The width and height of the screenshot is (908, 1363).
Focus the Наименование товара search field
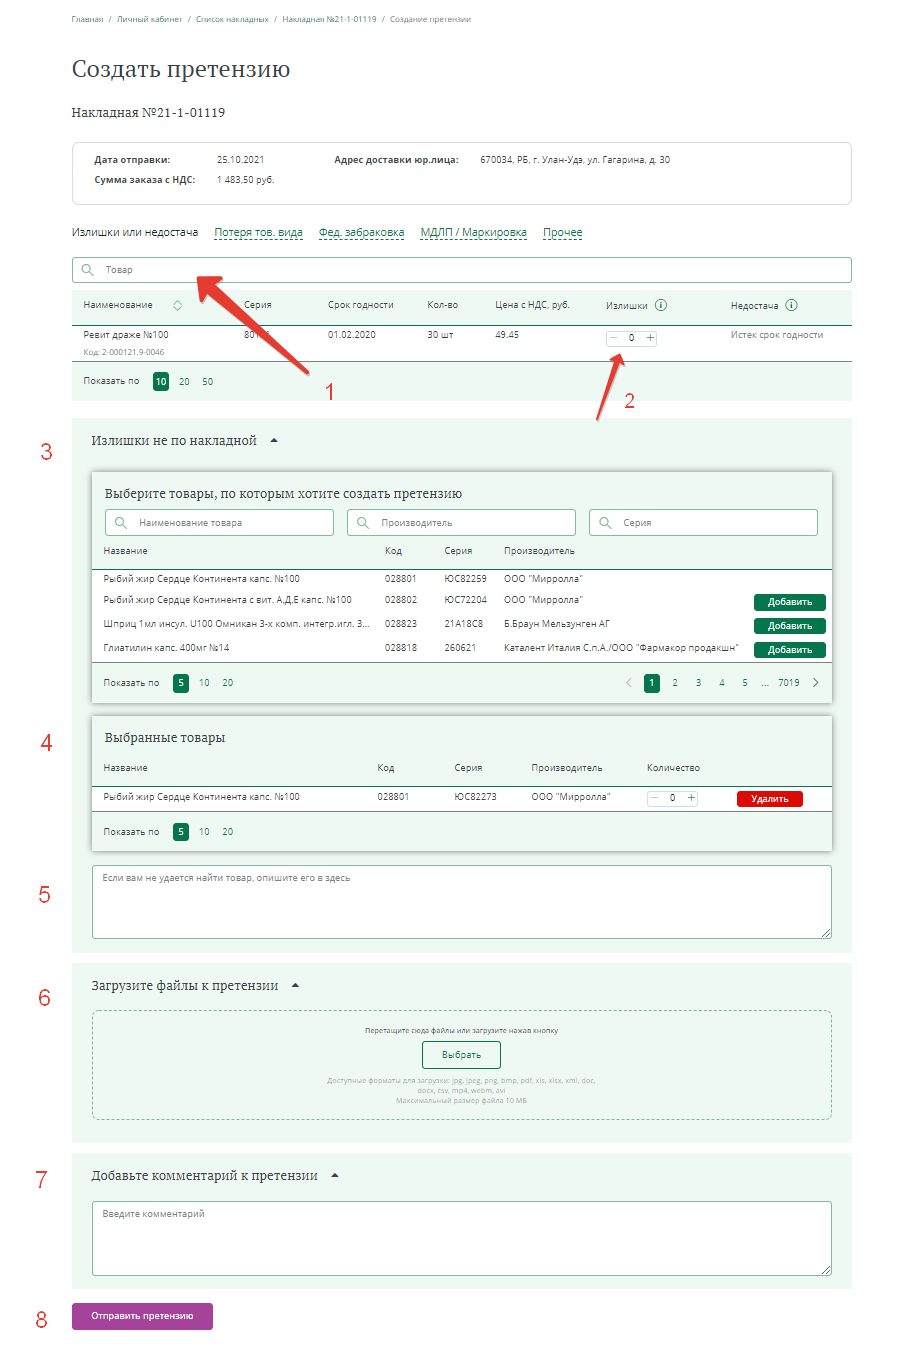click(x=219, y=523)
